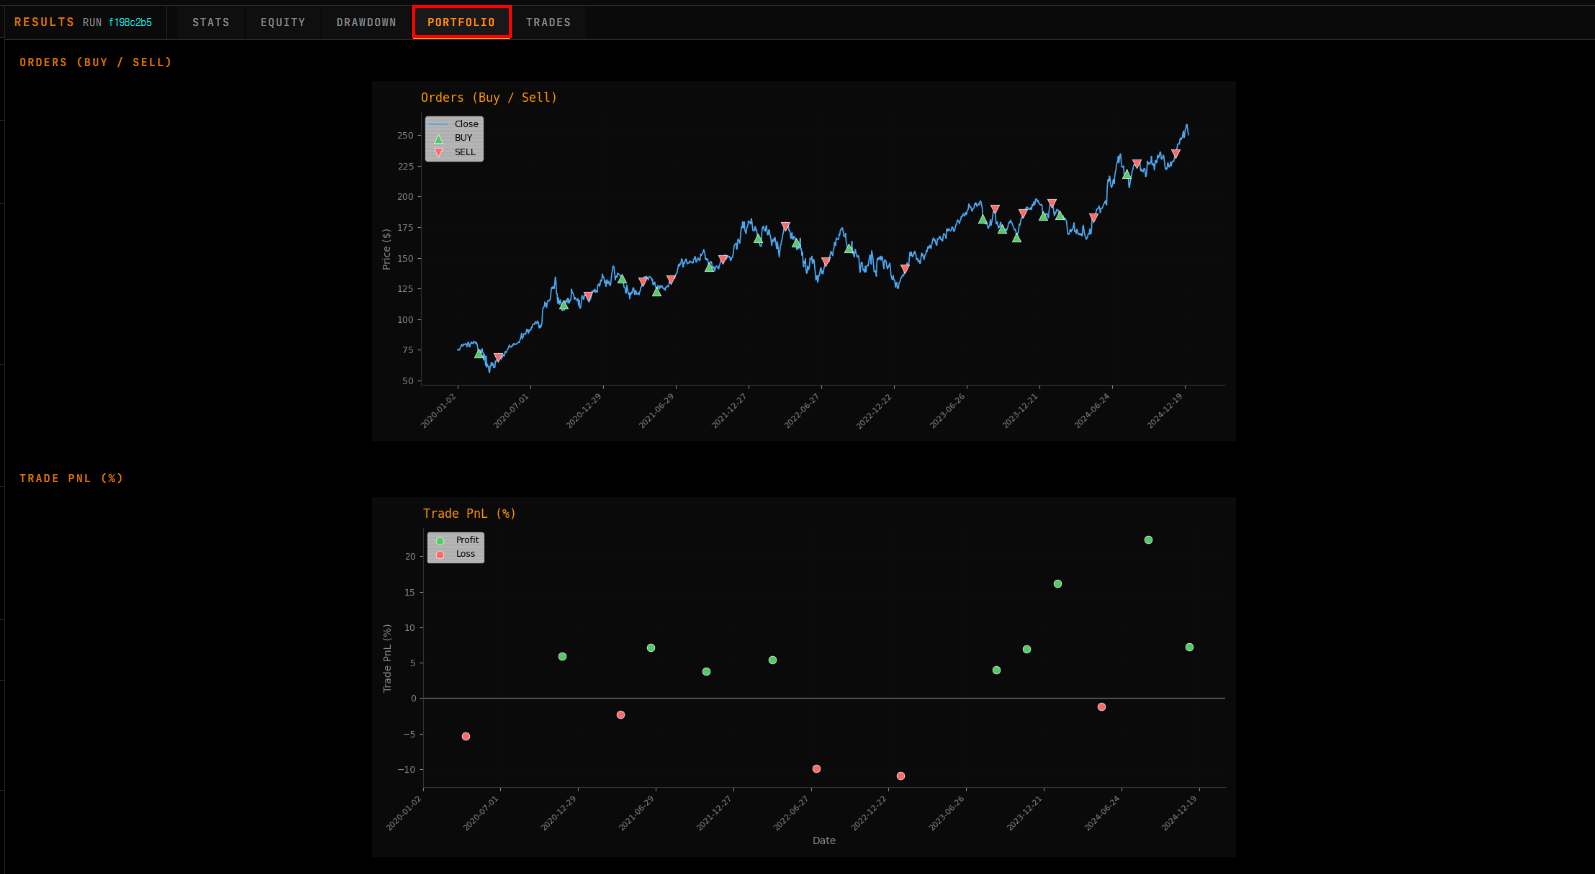Click the red SELL triangle in orders legend
Screen dimensions: 1595x874
click(x=438, y=152)
